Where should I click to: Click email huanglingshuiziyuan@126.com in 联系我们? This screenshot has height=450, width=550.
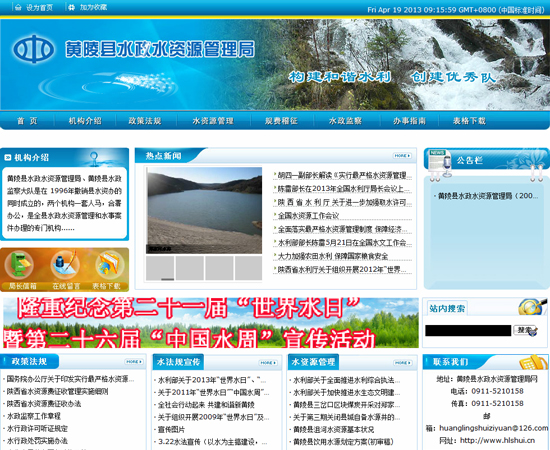[494, 428]
